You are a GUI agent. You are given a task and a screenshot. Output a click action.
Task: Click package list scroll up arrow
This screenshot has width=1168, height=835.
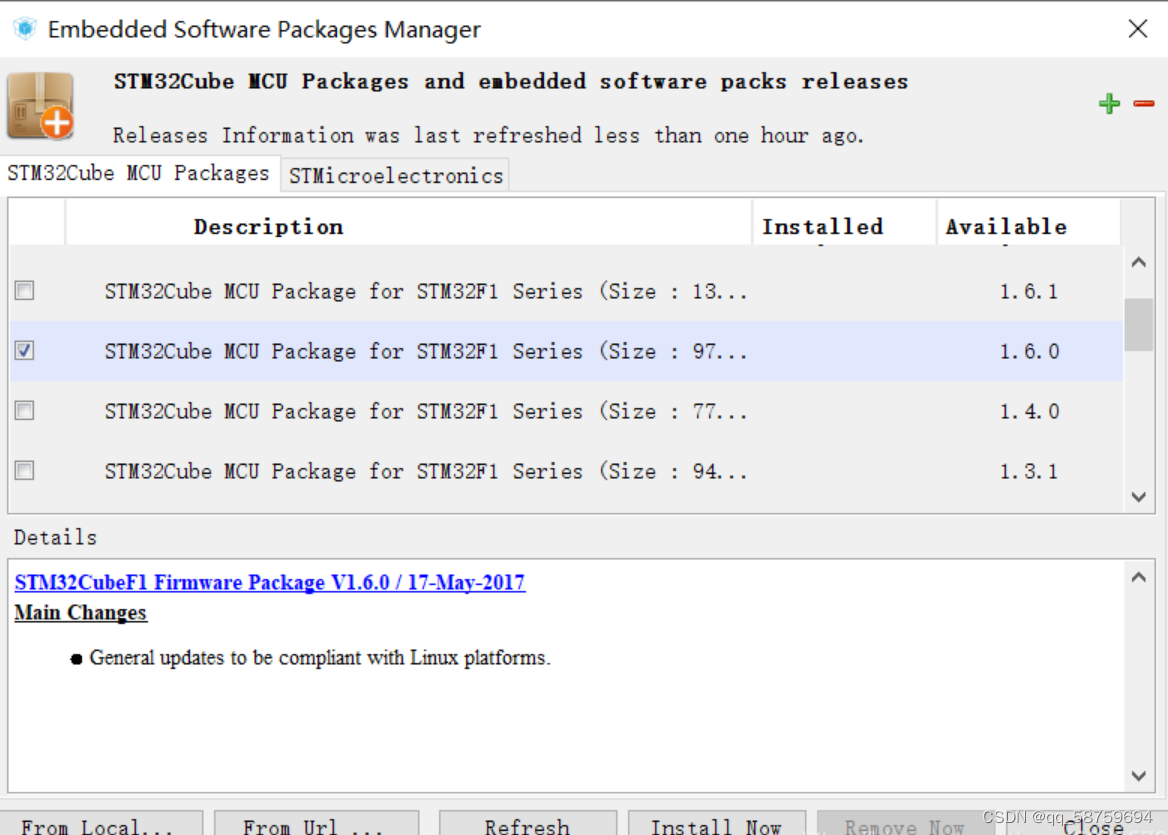click(1138, 262)
